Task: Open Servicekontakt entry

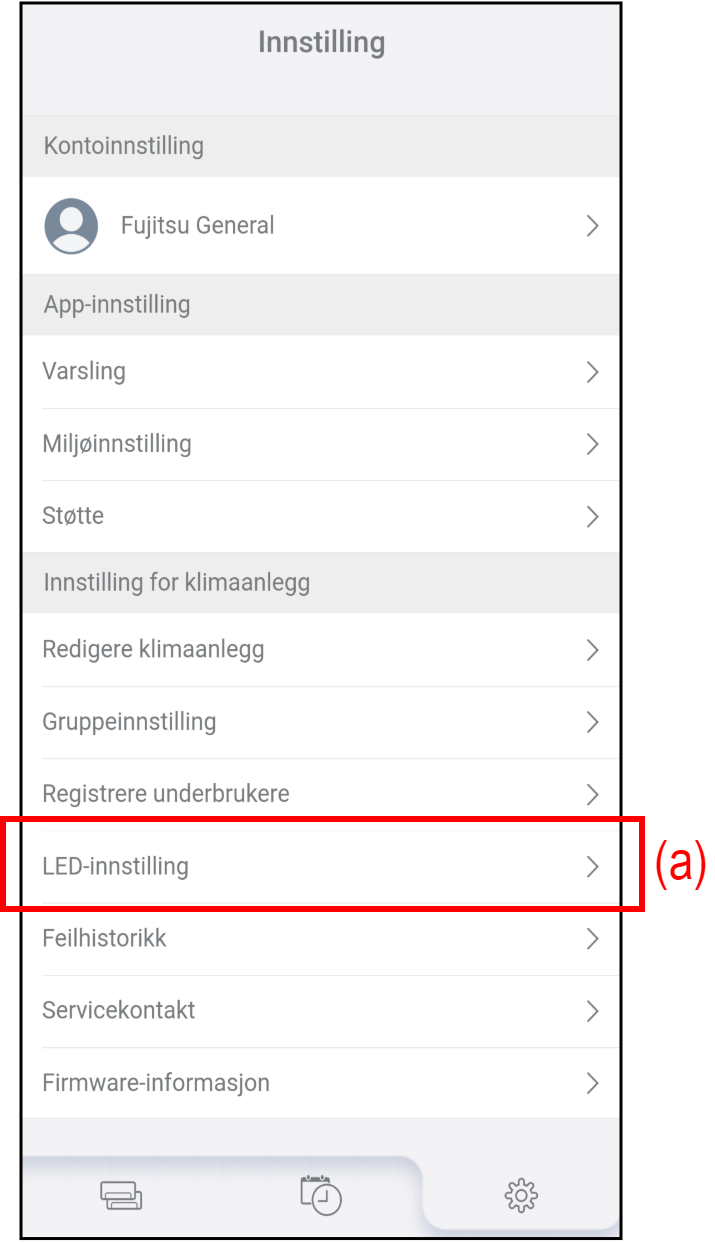Action: (119, 1010)
